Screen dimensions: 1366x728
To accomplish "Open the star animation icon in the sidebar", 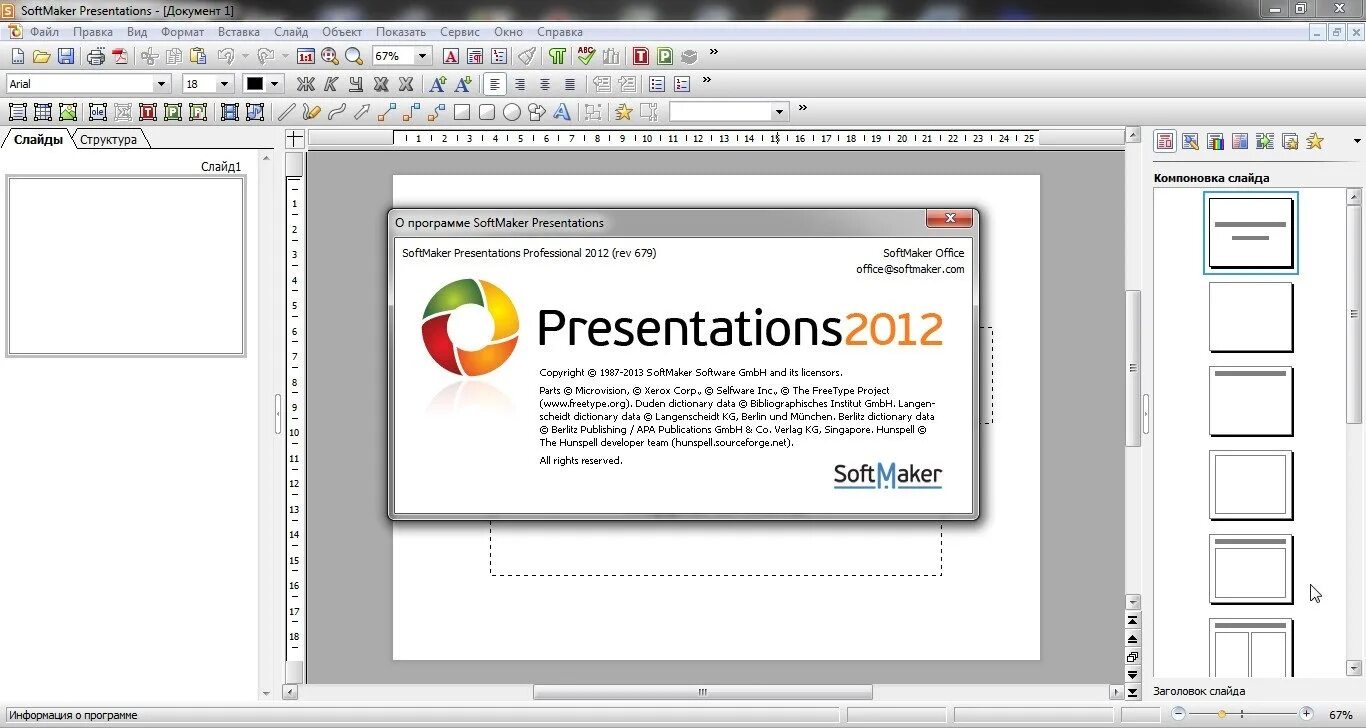I will [1315, 142].
